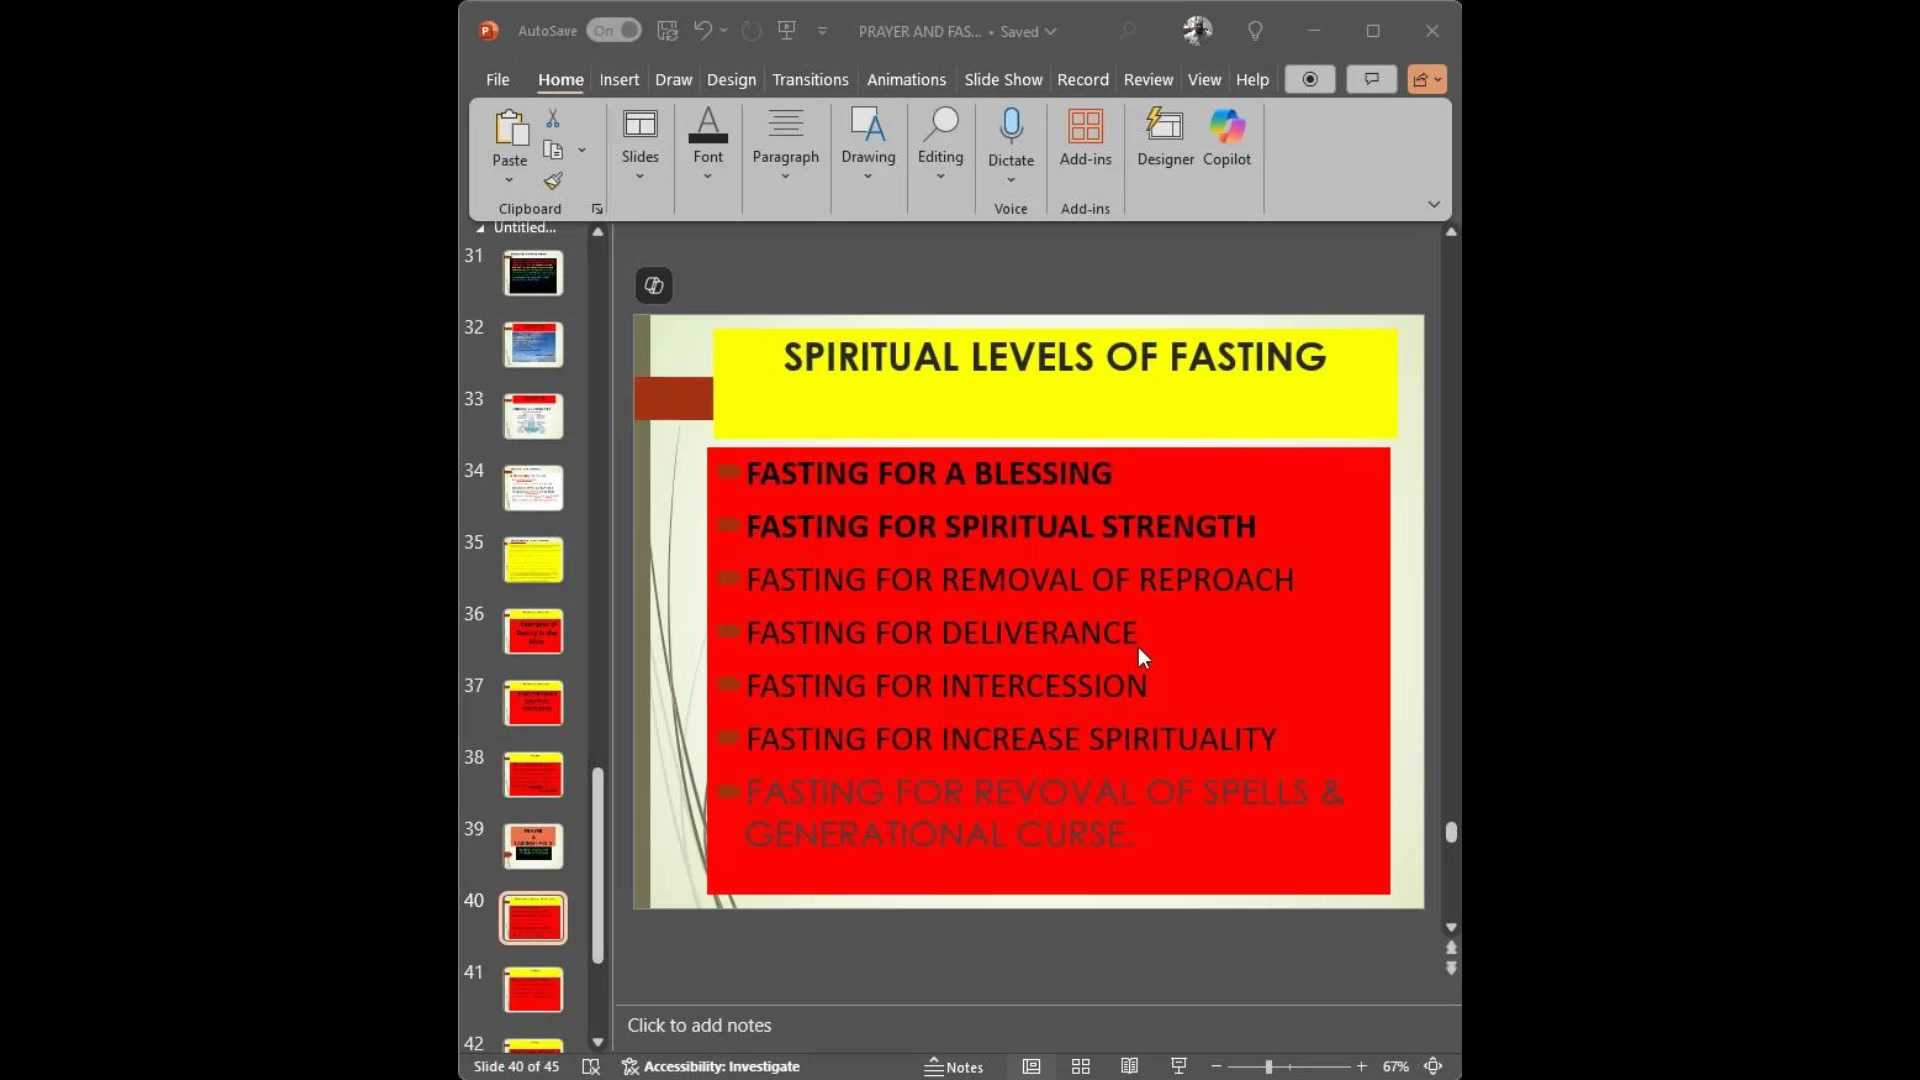This screenshot has height=1080, width=1920.
Task: Collapse the ribbon using chevron
Action: pyautogui.click(x=1433, y=204)
